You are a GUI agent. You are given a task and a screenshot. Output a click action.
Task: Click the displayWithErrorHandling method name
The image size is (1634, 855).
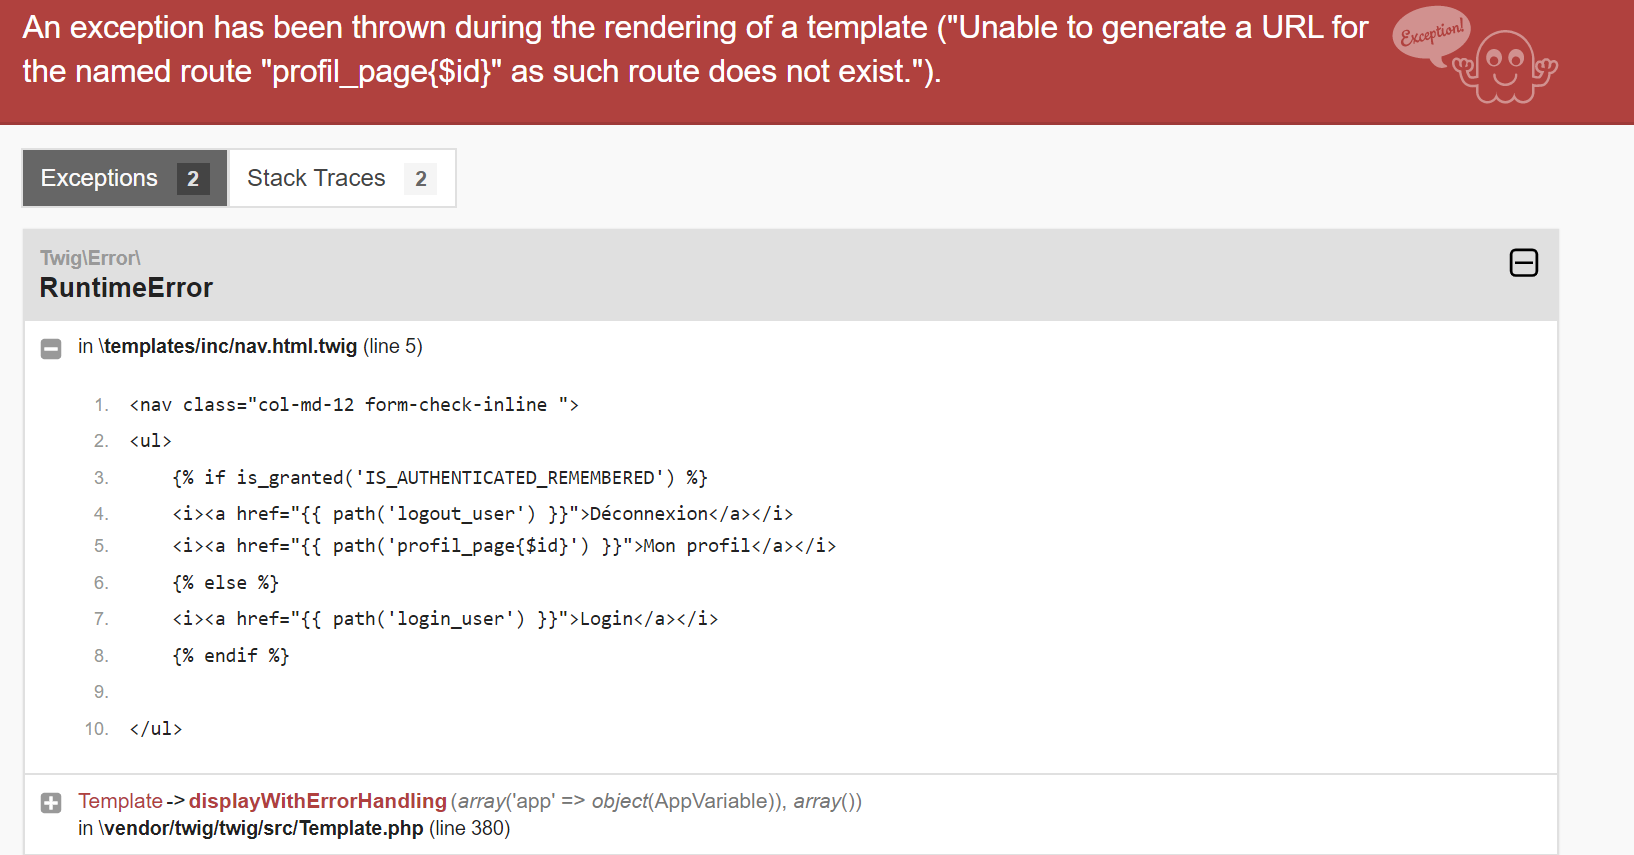(x=318, y=801)
